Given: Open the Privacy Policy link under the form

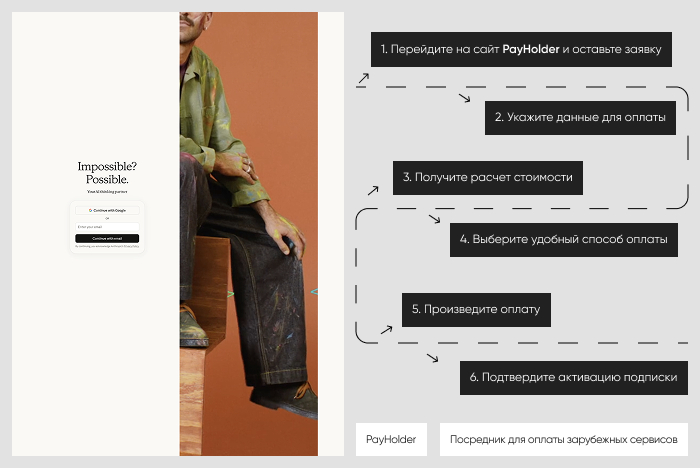Looking at the screenshot, I should coord(131,246).
